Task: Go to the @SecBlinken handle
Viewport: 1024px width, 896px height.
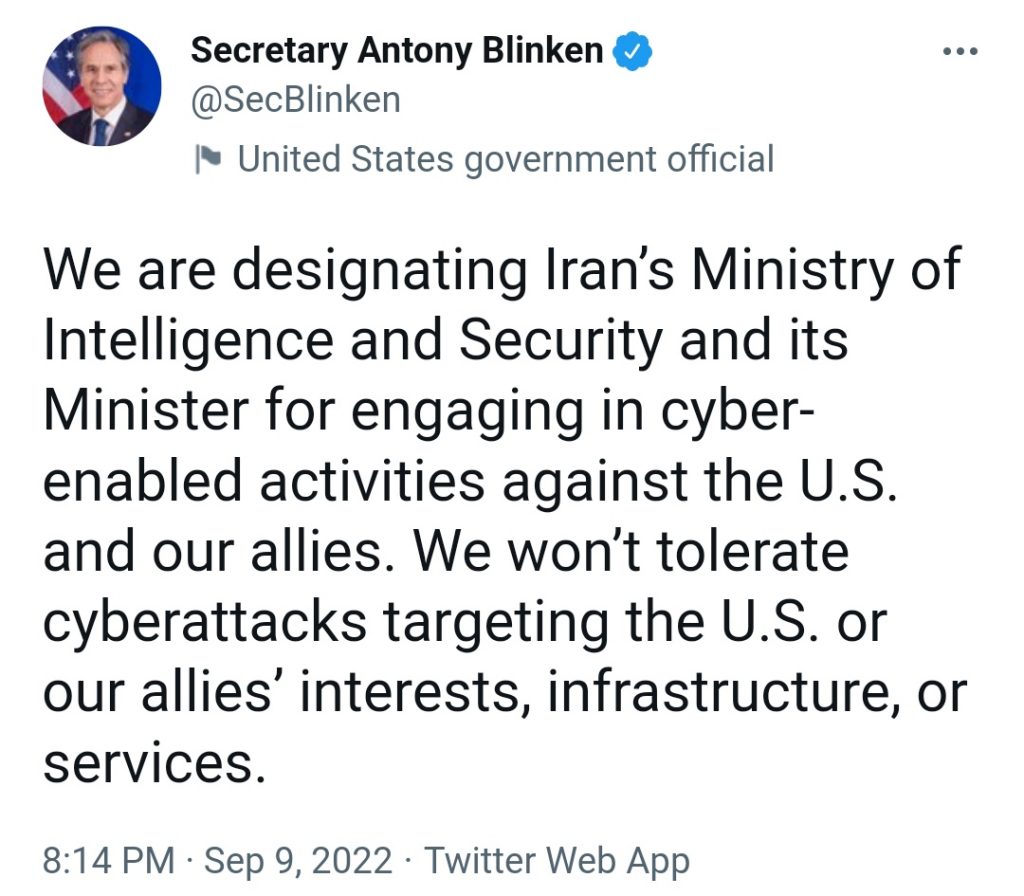Action: point(295,101)
